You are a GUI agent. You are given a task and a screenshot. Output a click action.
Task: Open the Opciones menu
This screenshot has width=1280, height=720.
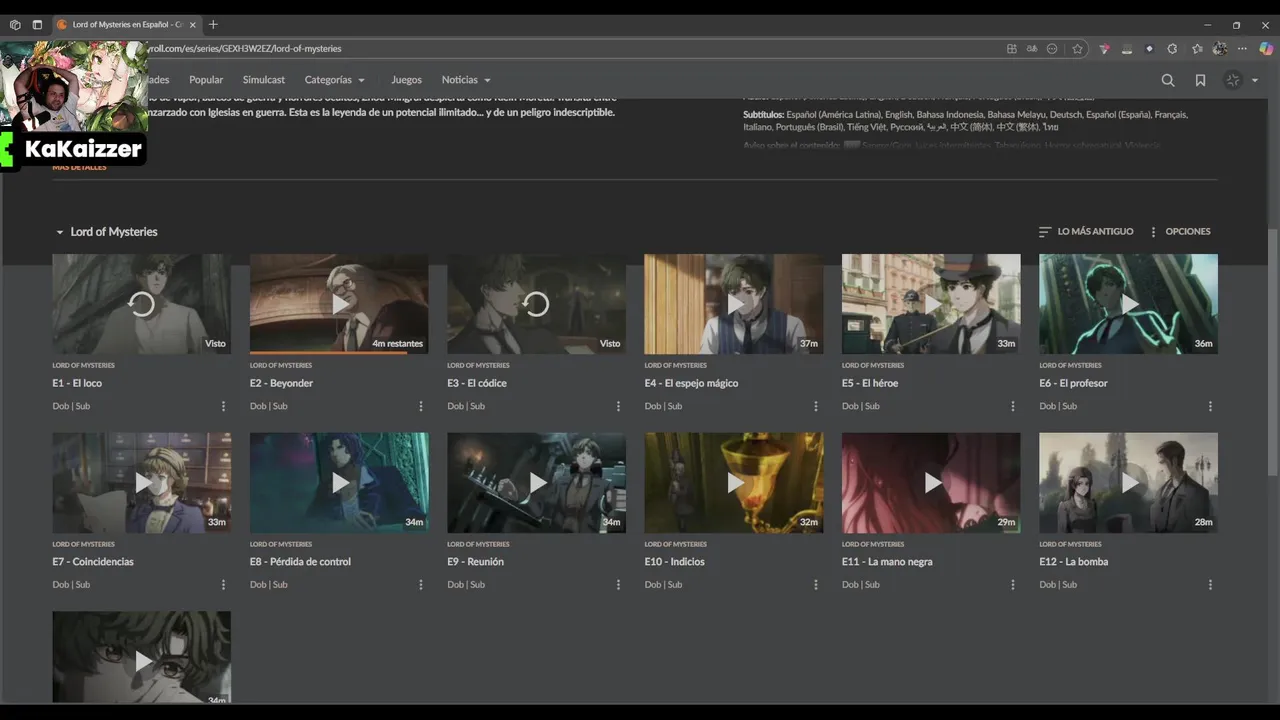coord(1180,232)
